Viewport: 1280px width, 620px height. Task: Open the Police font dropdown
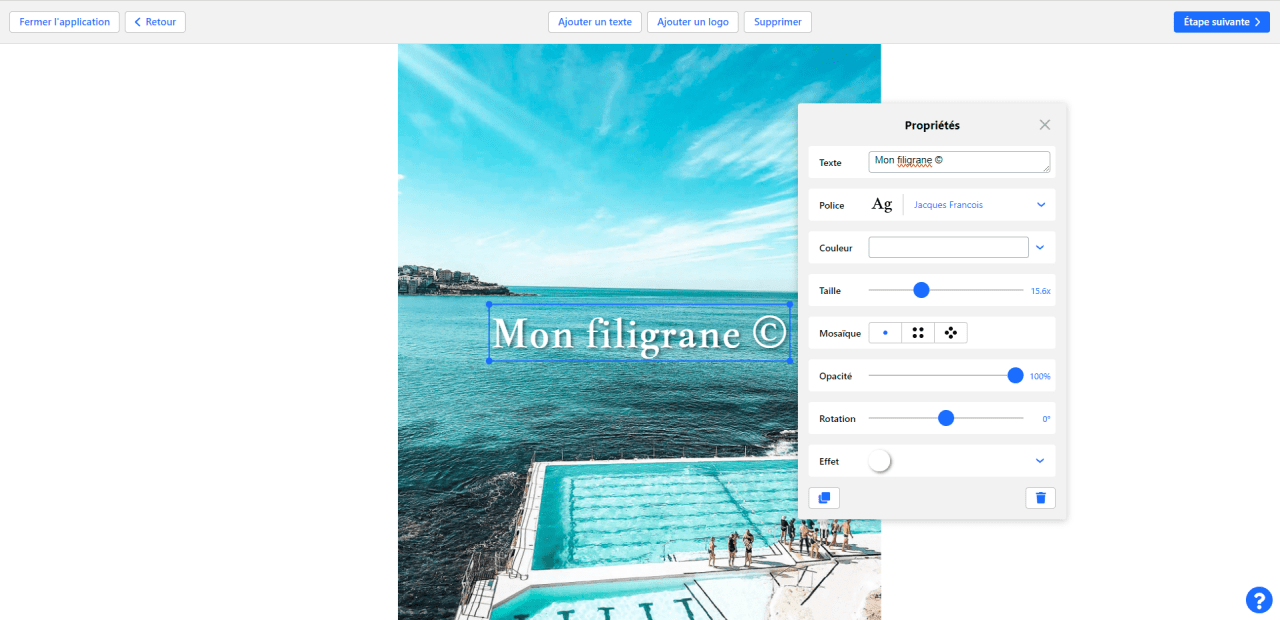pyautogui.click(x=1041, y=205)
